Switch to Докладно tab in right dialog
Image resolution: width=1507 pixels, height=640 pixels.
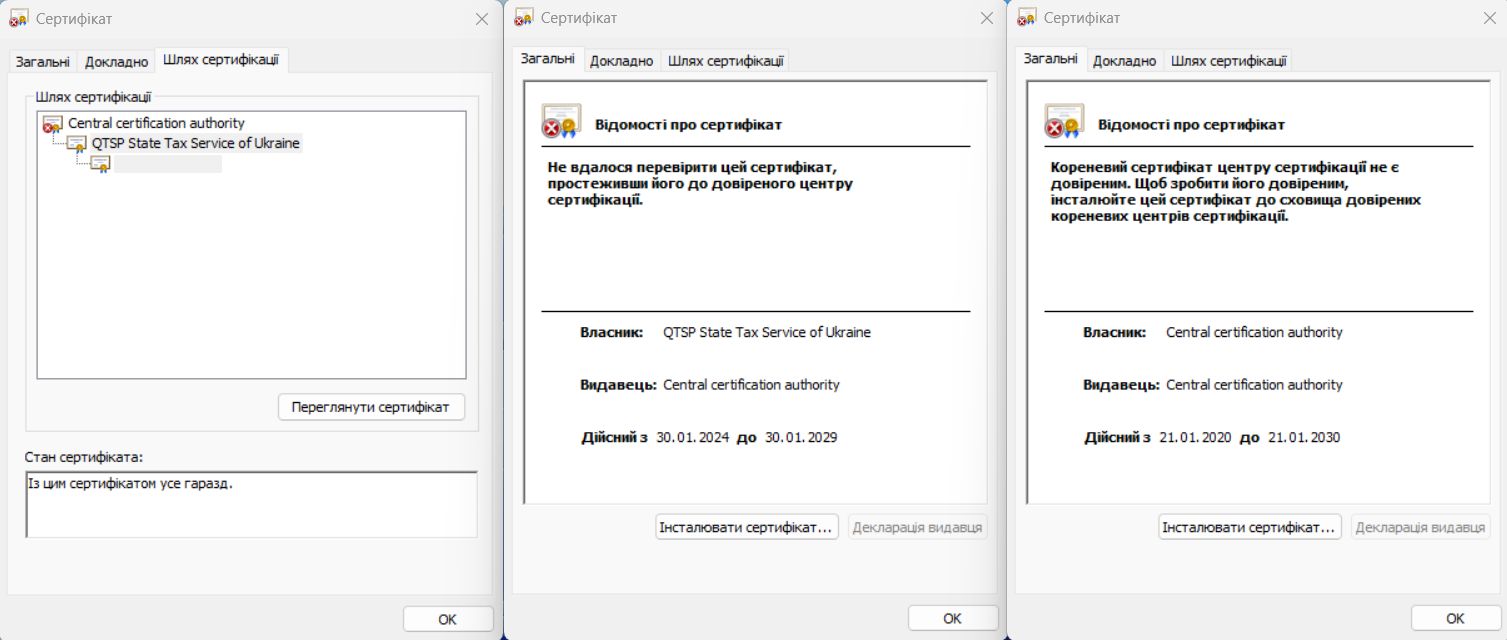pos(1124,62)
